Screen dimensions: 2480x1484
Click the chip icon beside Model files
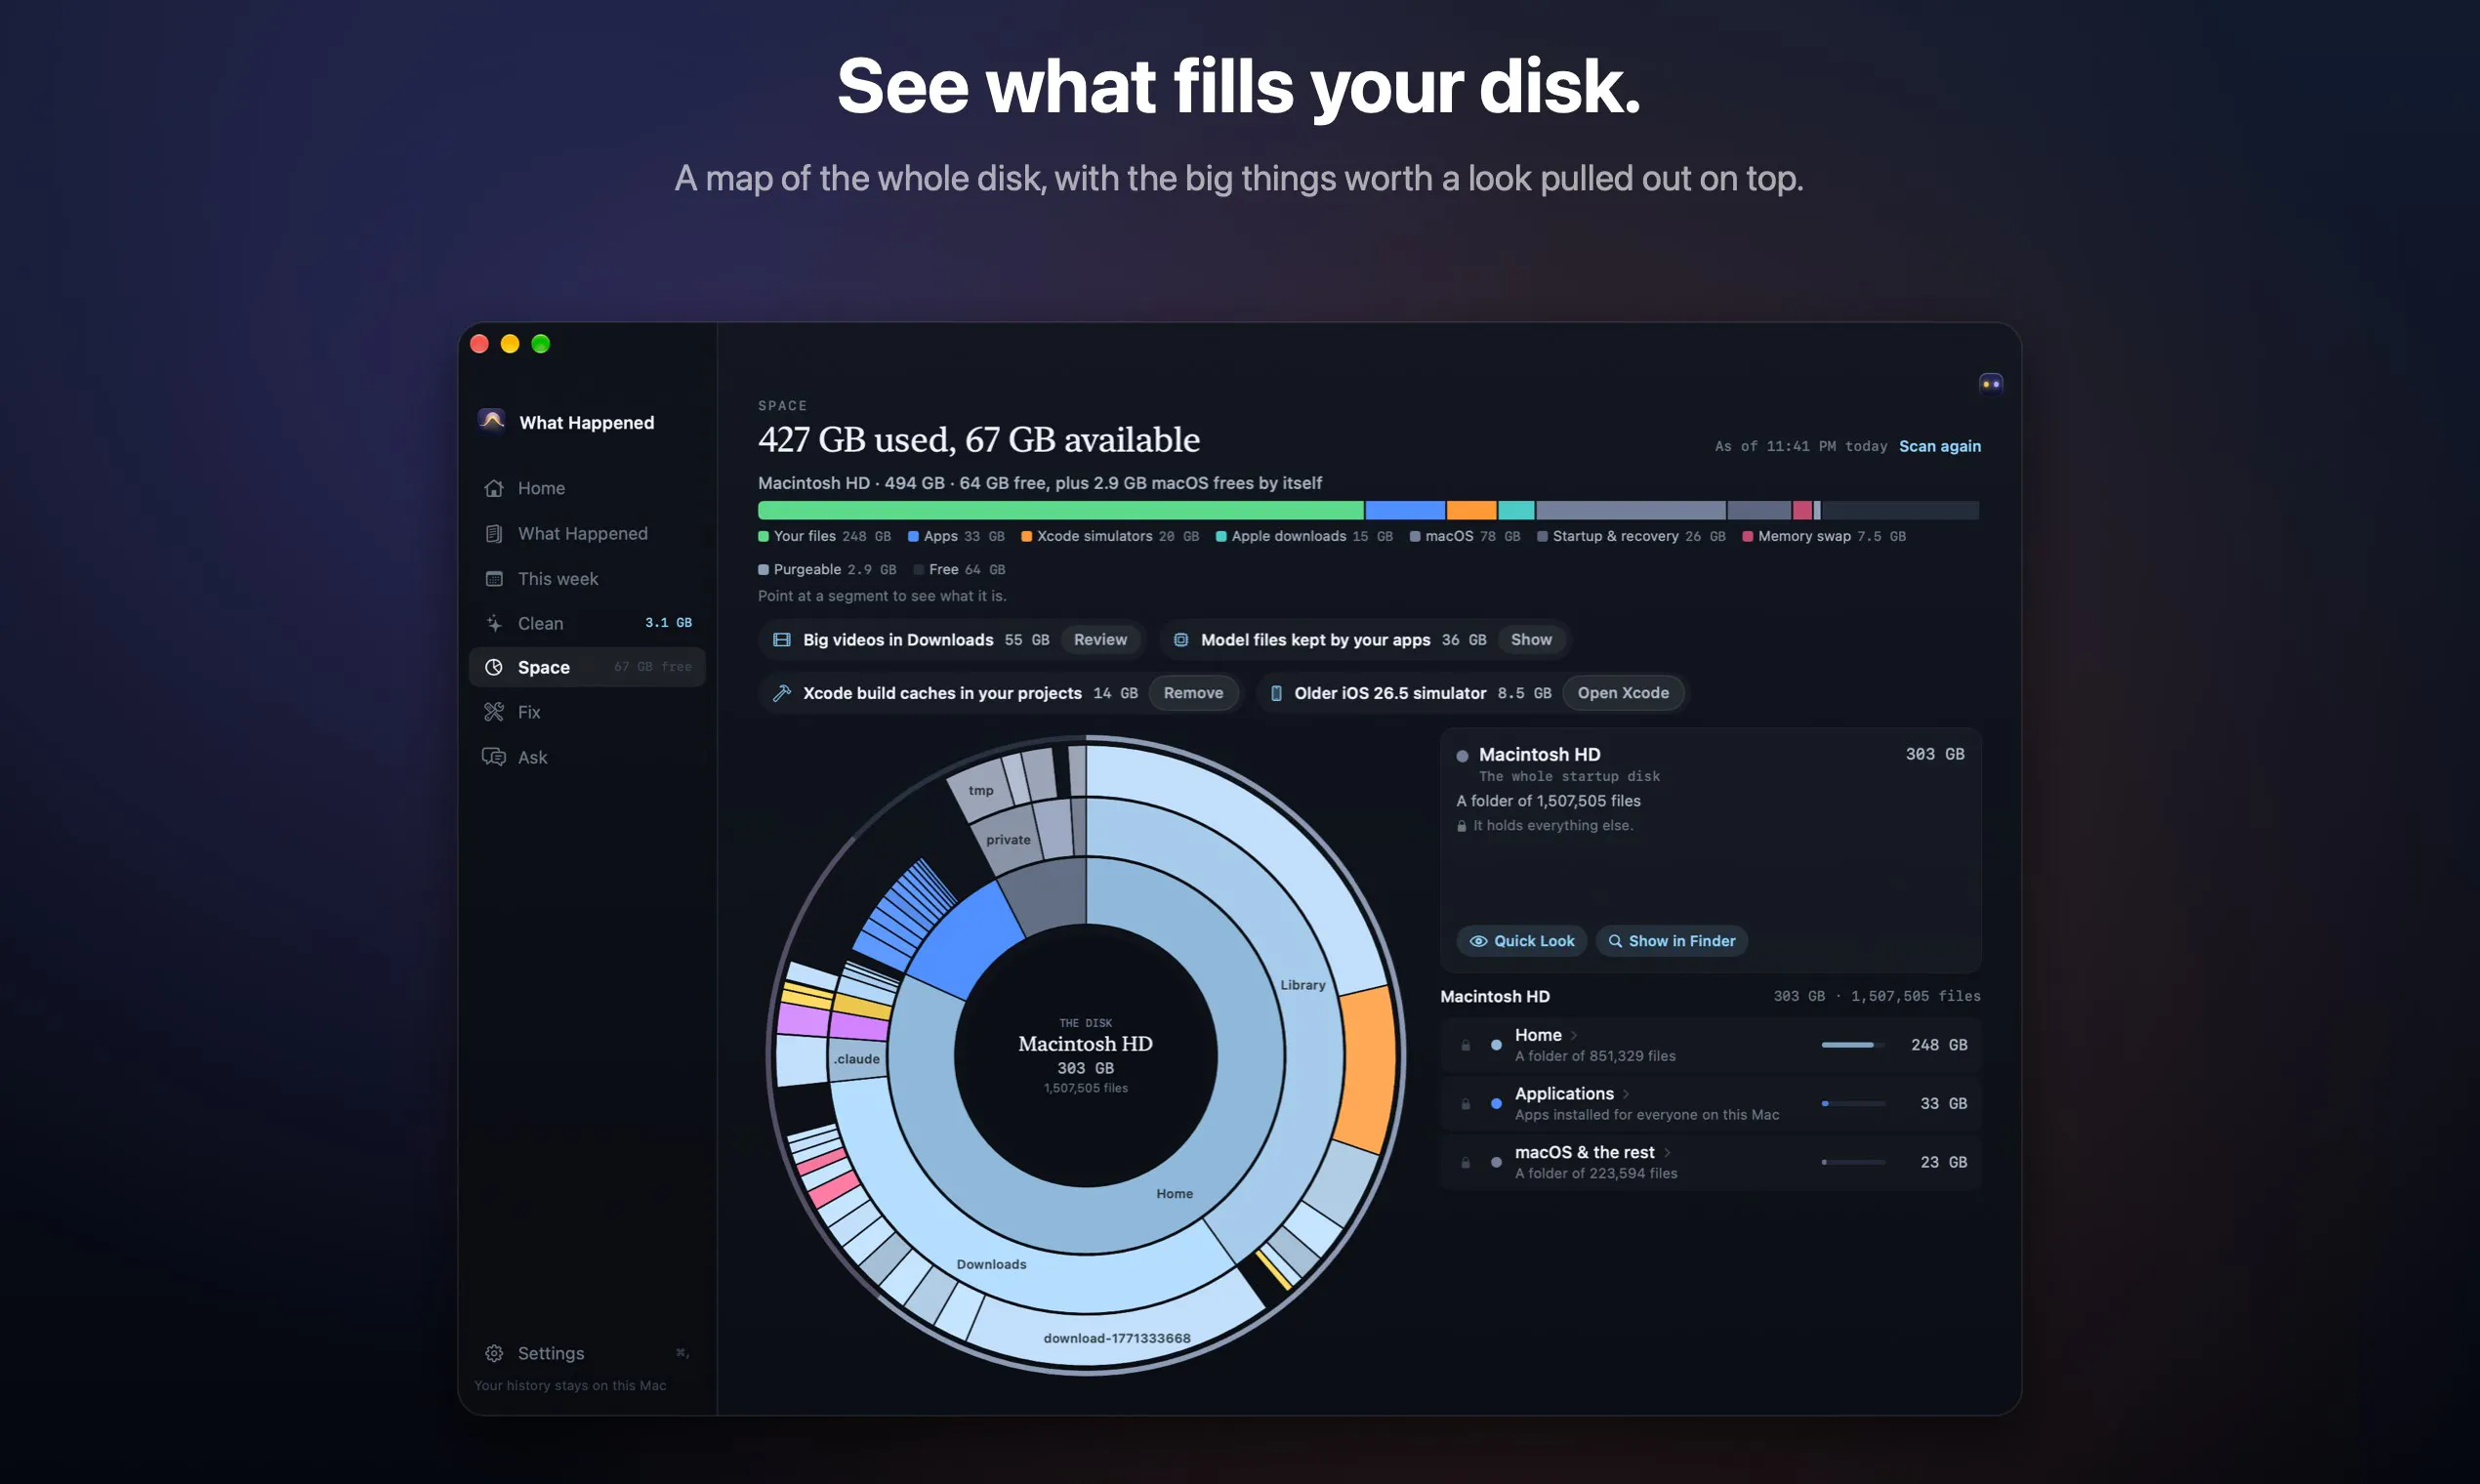[1180, 640]
